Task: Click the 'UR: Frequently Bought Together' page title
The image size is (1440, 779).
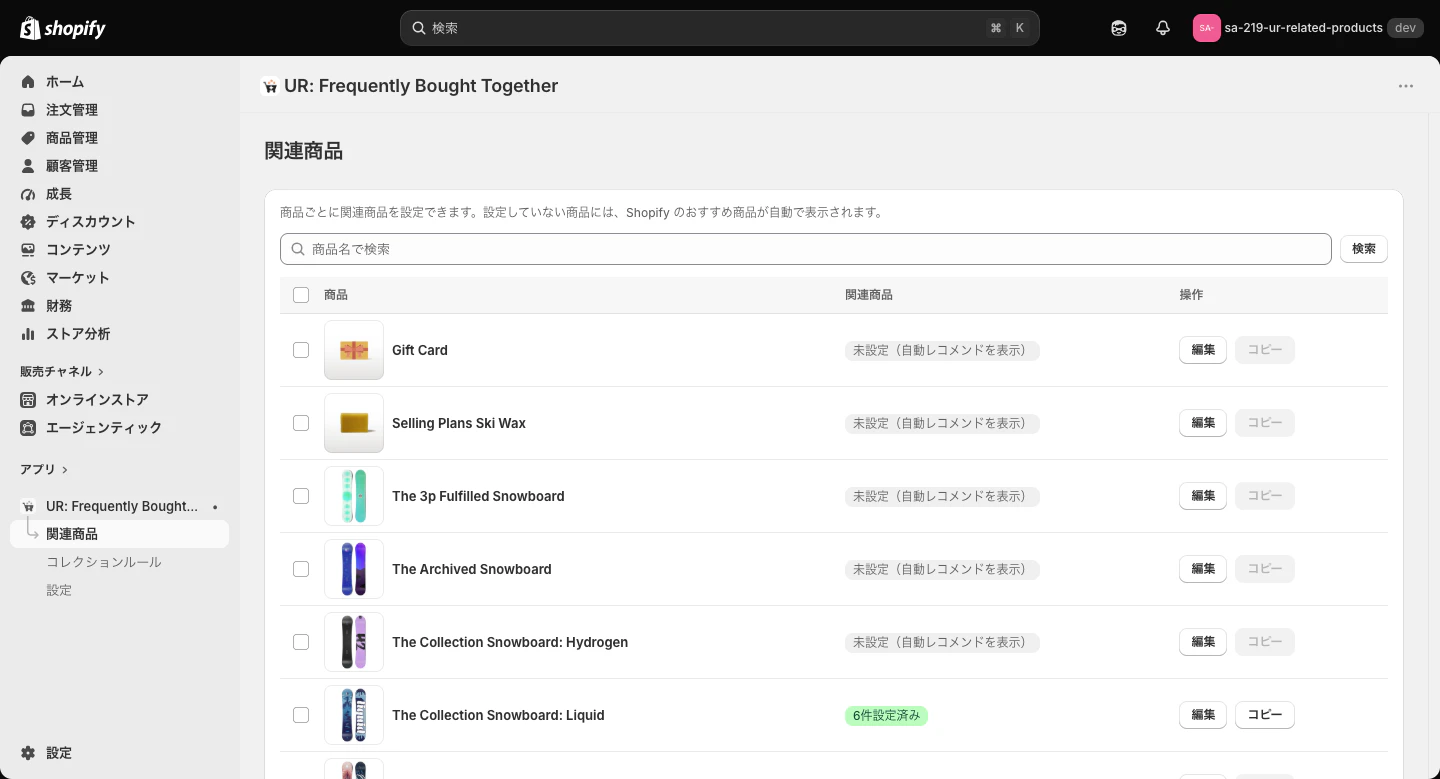Action: pos(421,86)
